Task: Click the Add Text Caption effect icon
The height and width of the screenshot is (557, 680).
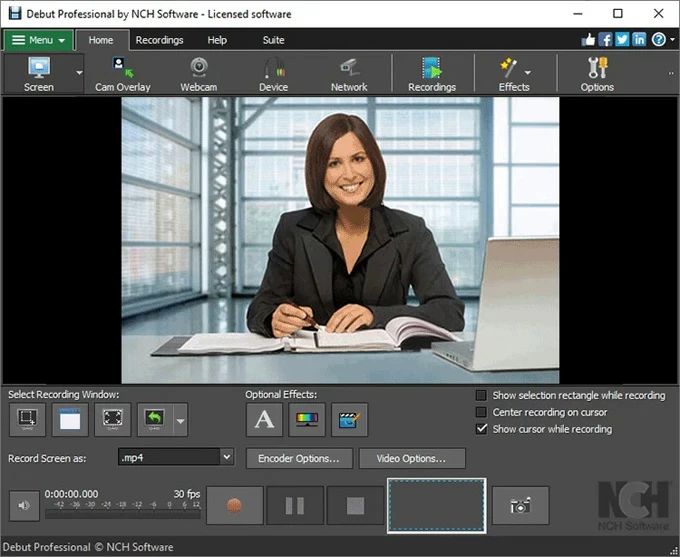Action: (264, 420)
